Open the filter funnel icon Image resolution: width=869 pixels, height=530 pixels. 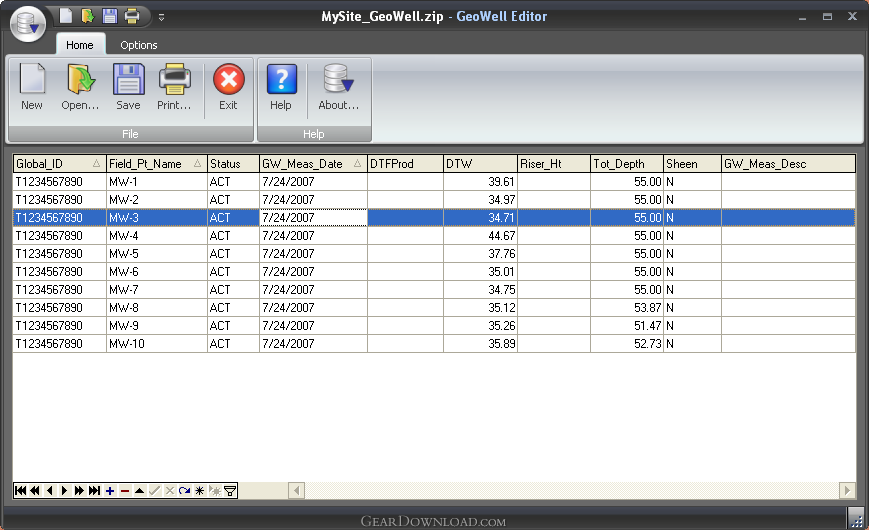(x=230, y=491)
